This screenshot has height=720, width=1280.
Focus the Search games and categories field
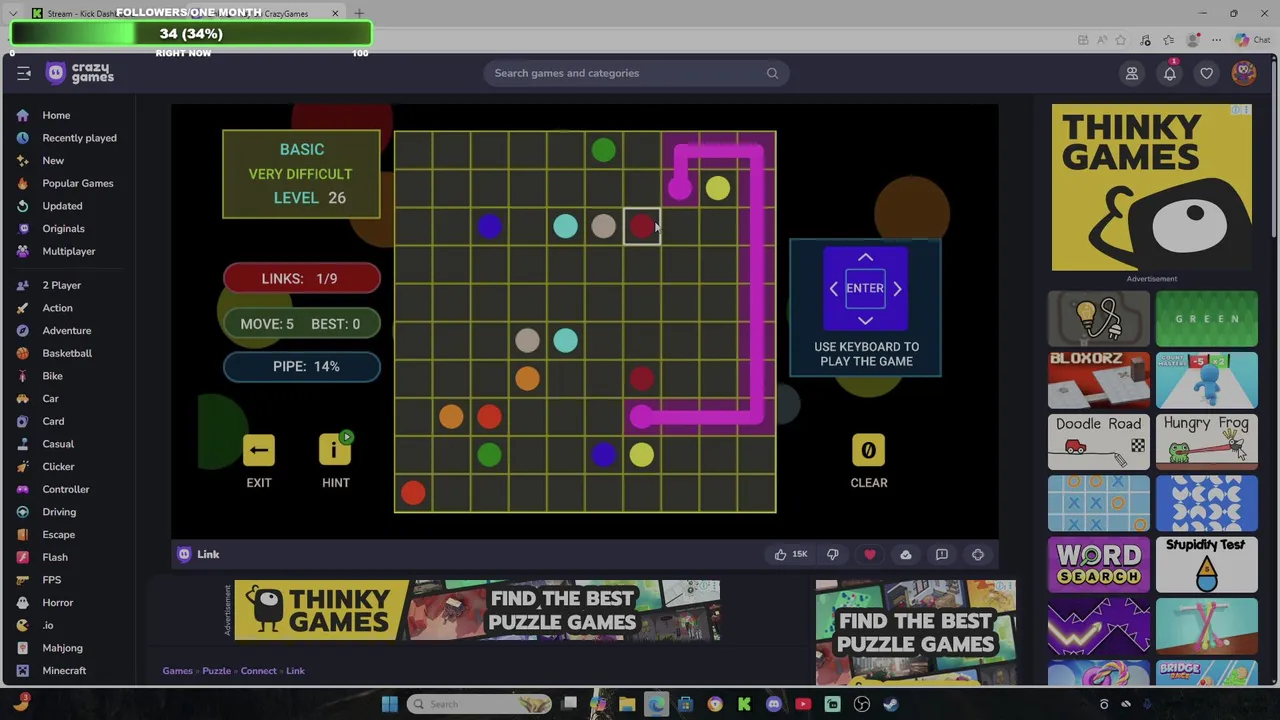point(636,73)
